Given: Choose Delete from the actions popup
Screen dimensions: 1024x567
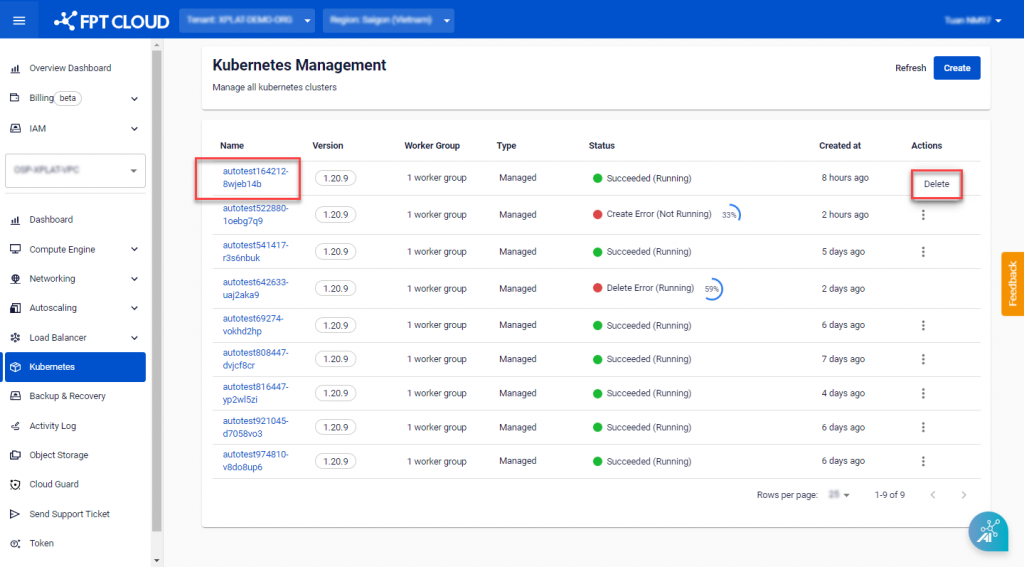Looking at the screenshot, I should [x=936, y=184].
